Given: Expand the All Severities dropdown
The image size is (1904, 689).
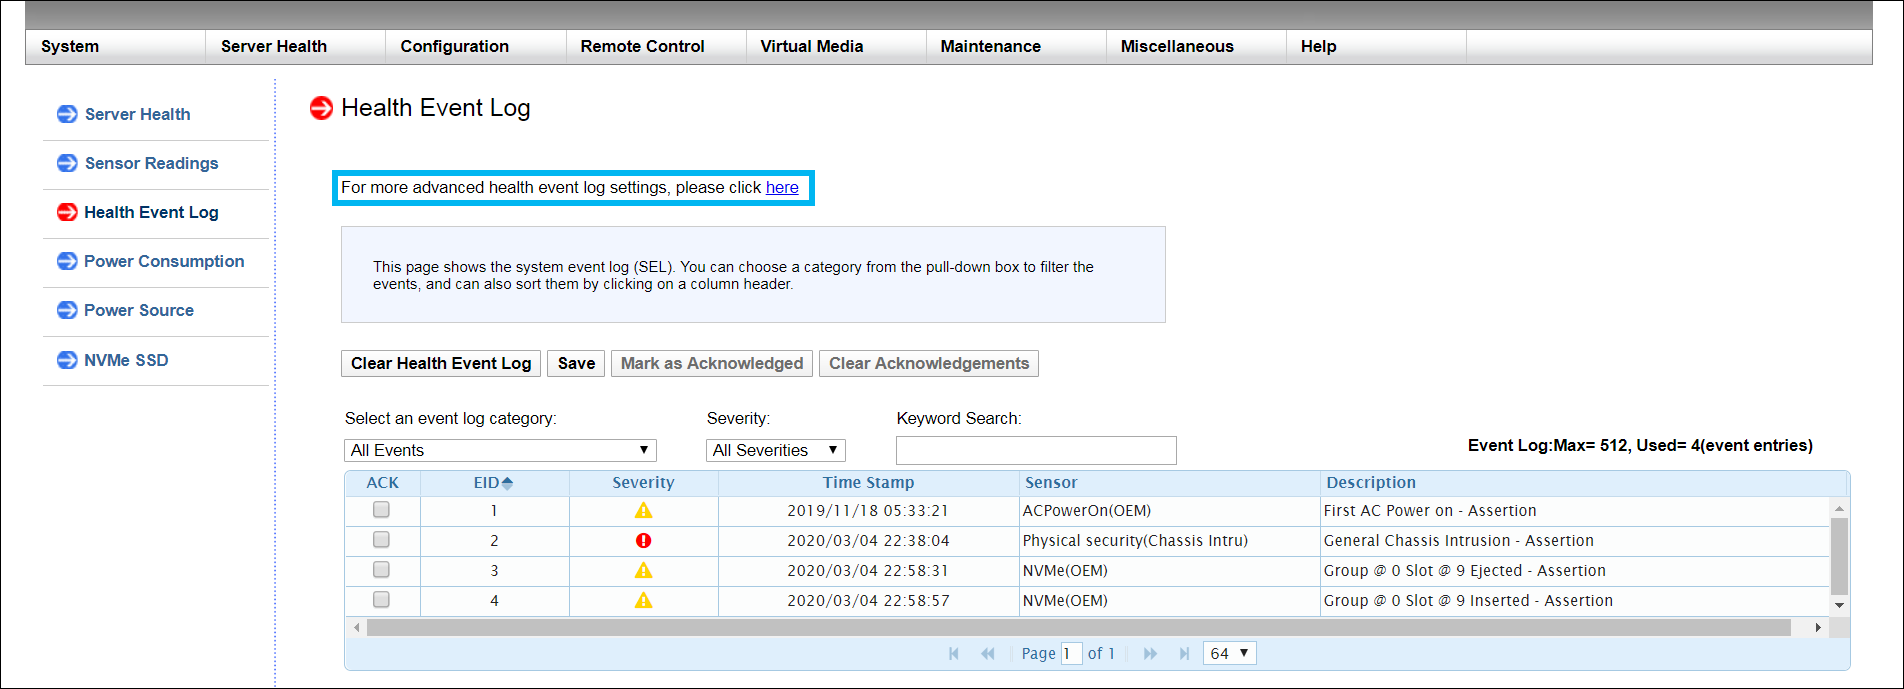Looking at the screenshot, I should click(x=775, y=451).
